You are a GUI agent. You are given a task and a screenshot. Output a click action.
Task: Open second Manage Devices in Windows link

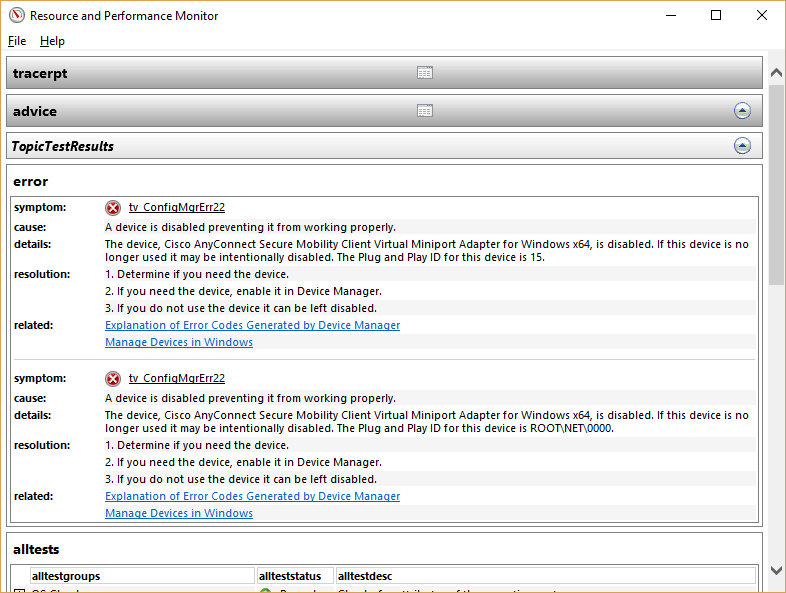click(179, 513)
